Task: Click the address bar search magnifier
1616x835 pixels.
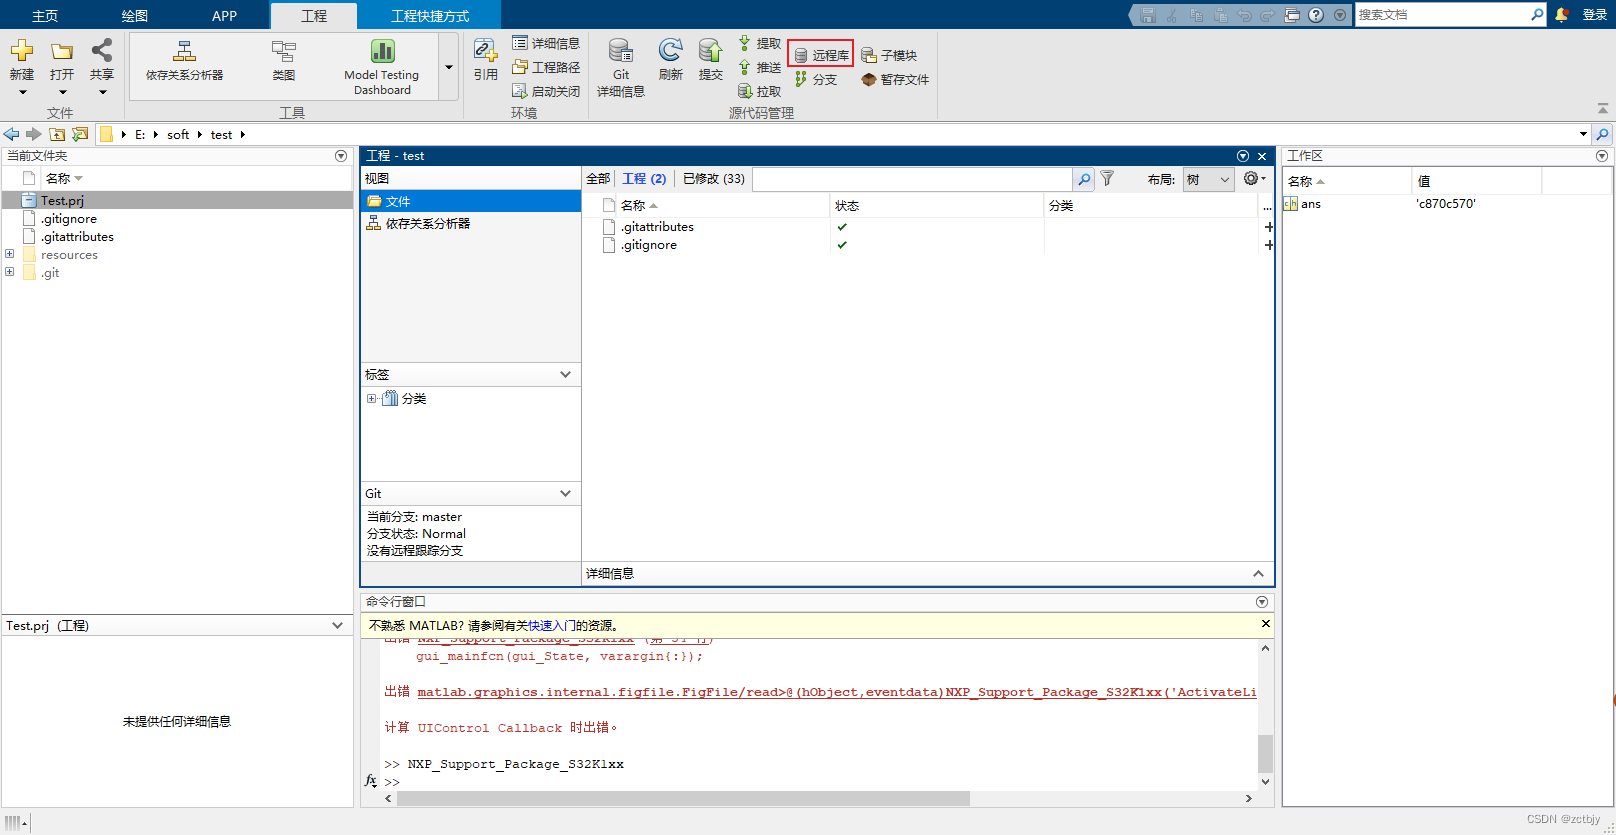Action: 1603,134
